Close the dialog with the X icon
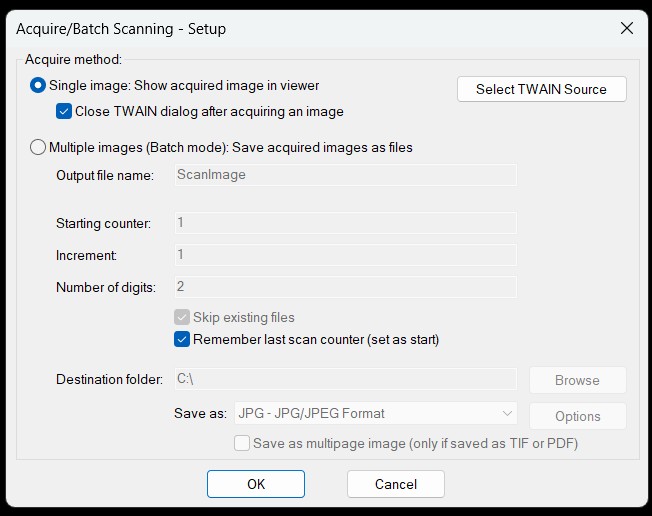 point(627,28)
